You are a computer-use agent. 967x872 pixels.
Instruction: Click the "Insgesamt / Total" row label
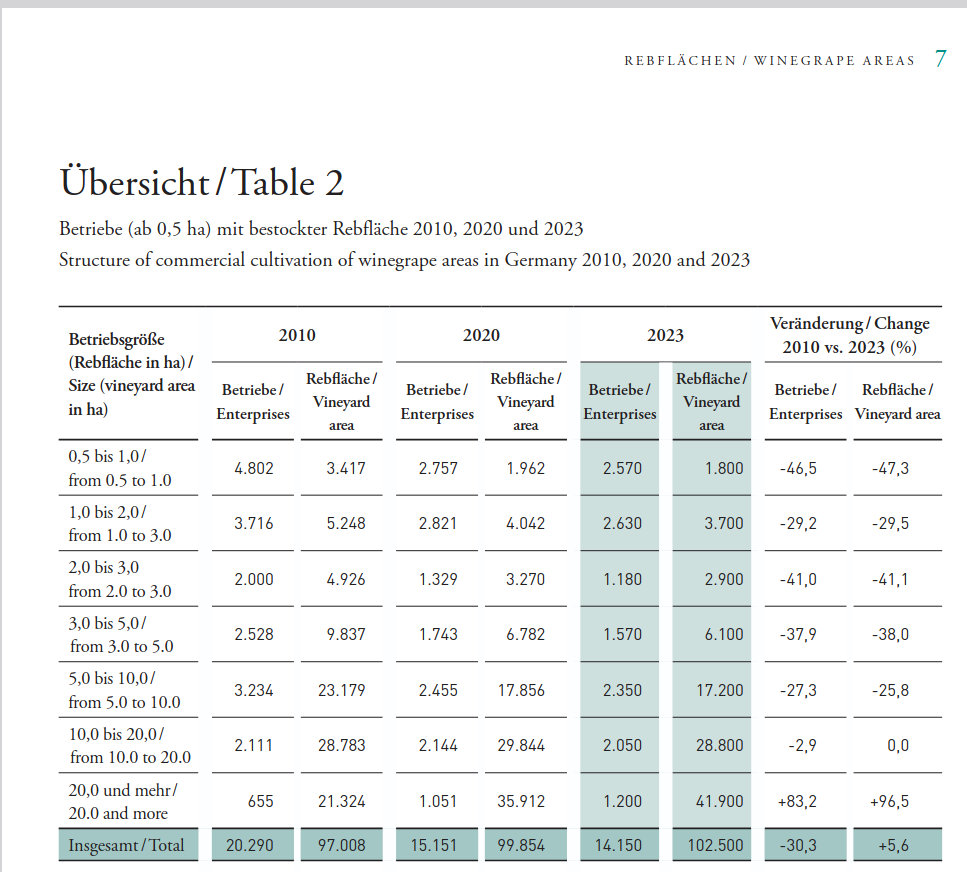[x=127, y=845]
